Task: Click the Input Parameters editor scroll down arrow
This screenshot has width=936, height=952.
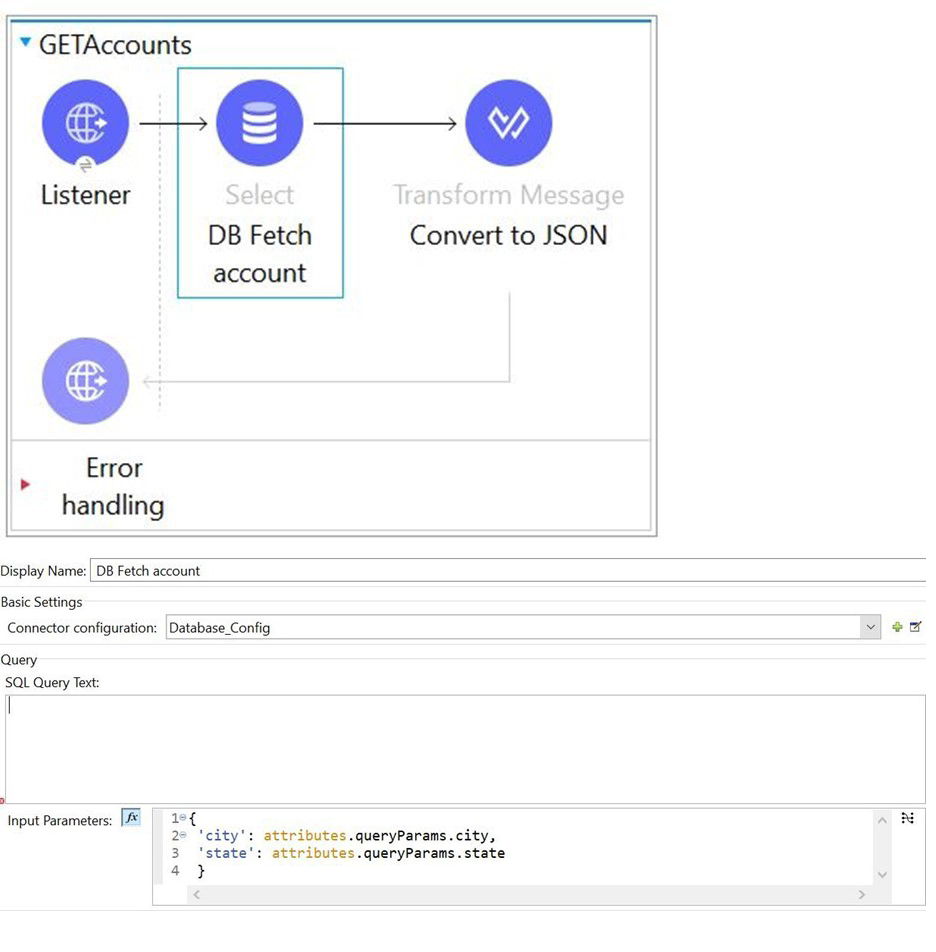Action: click(x=882, y=874)
